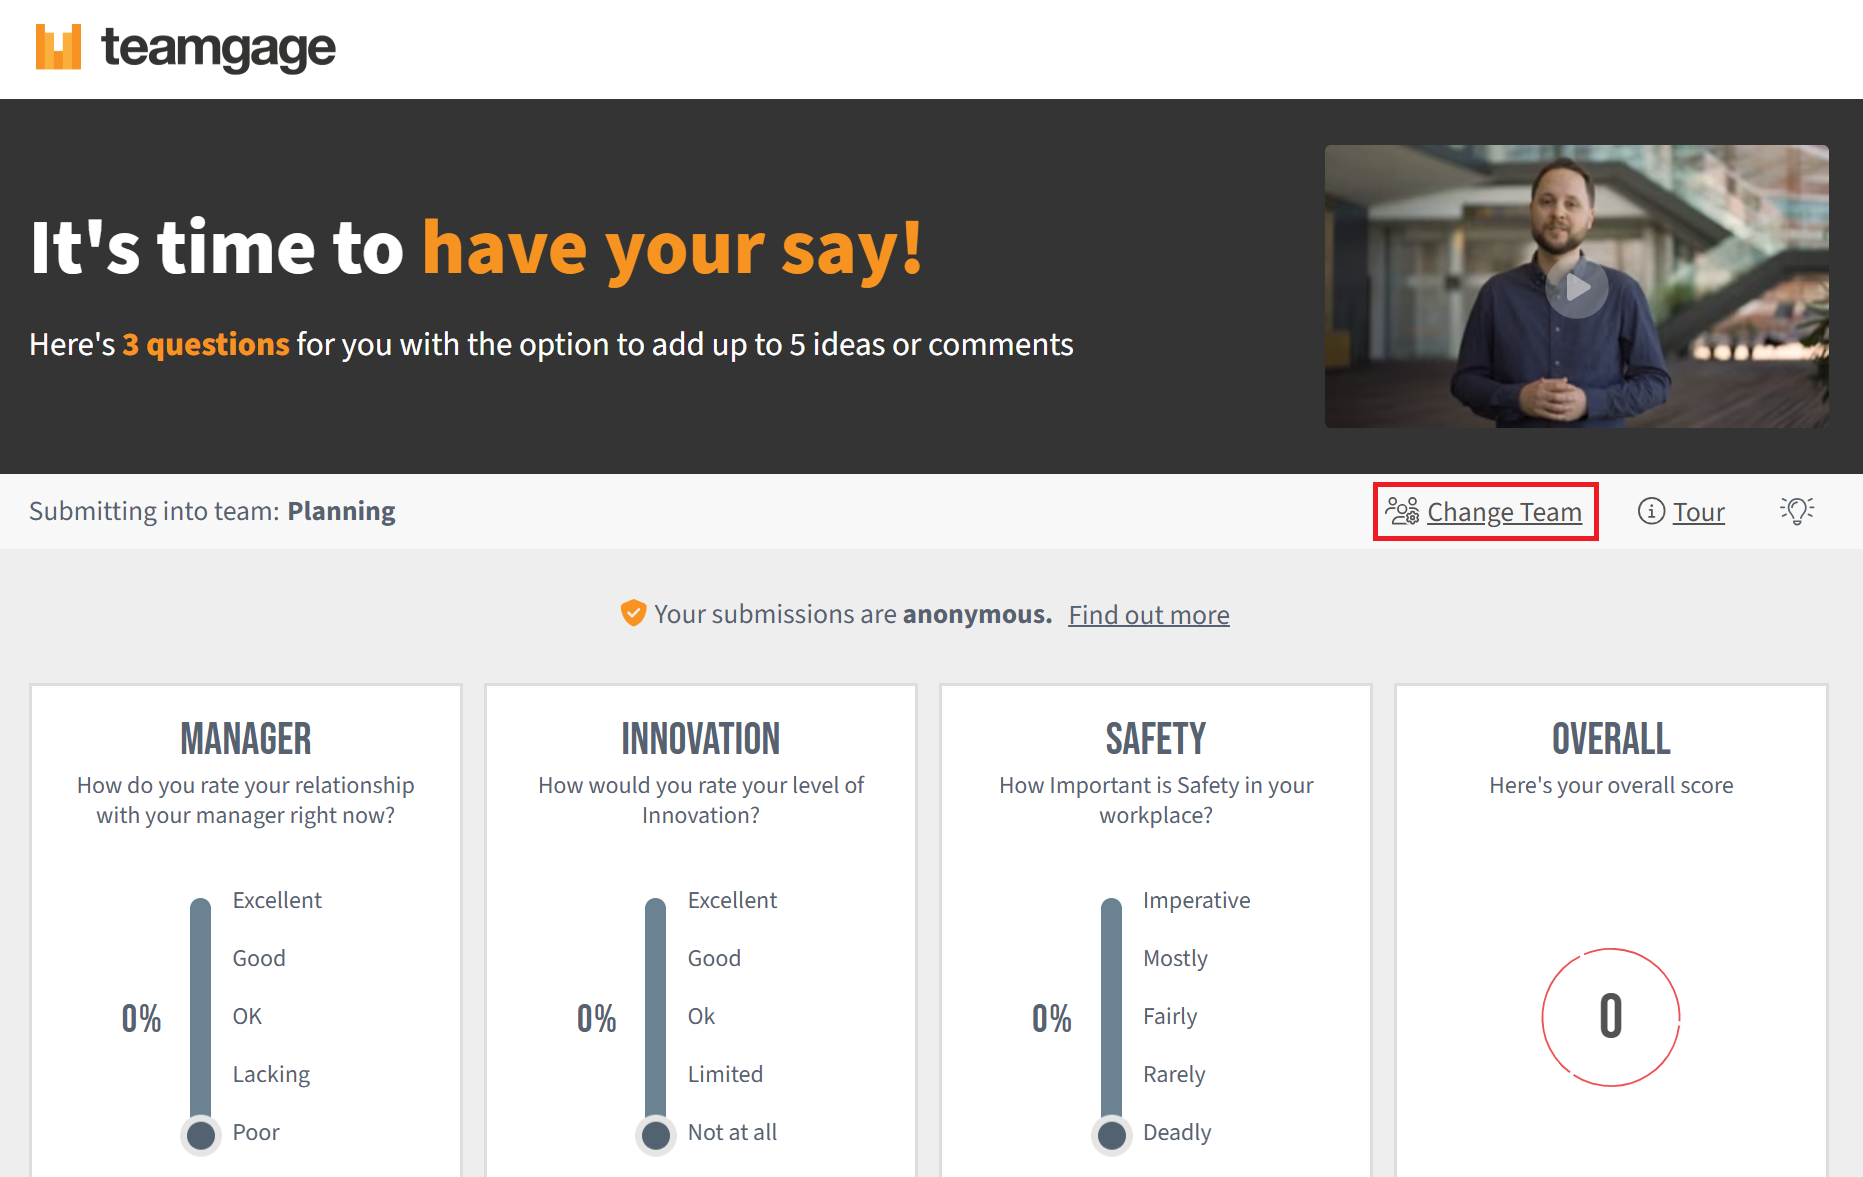Click the Manager 0% value
The height and width of the screenshot is (1177, 1863).
[x=141, y=1018]
